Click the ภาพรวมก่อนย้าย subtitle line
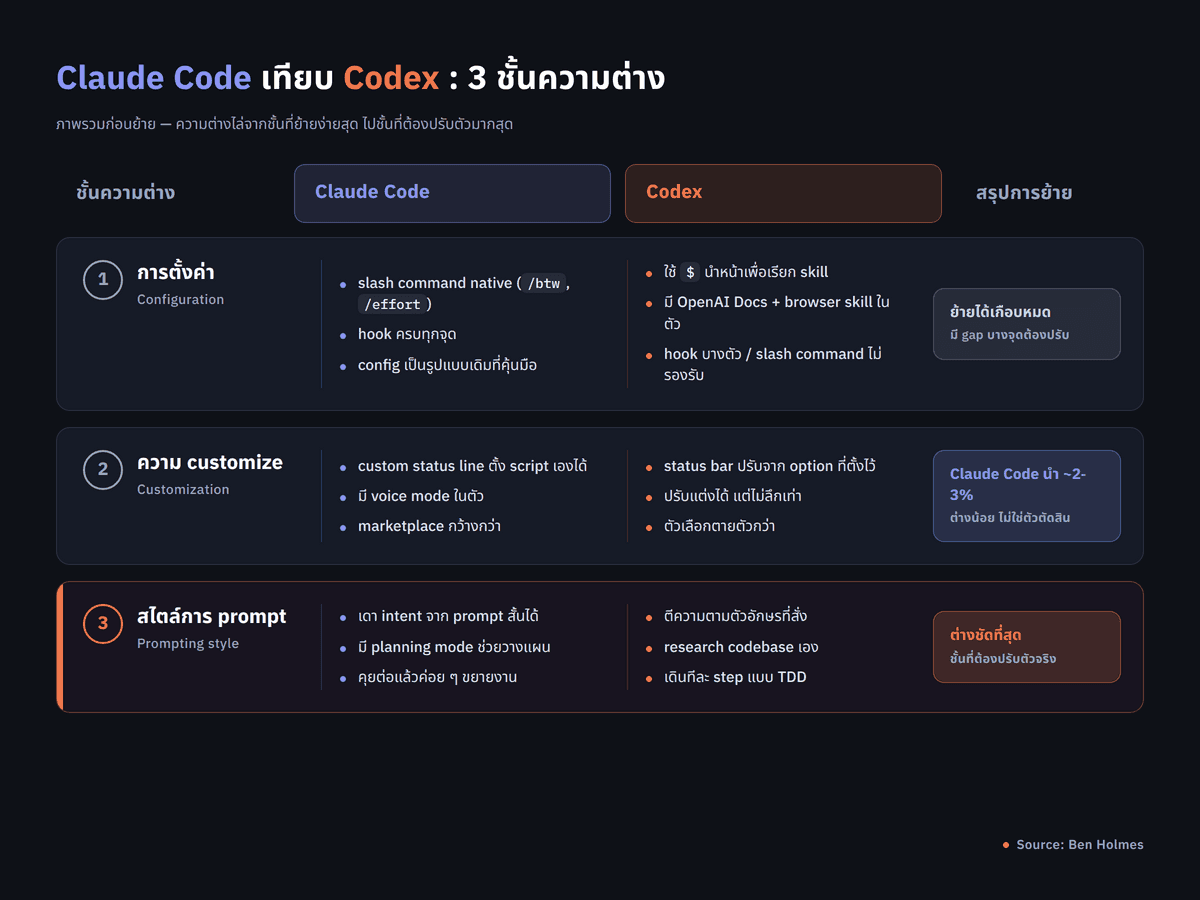 pos(285,125)
